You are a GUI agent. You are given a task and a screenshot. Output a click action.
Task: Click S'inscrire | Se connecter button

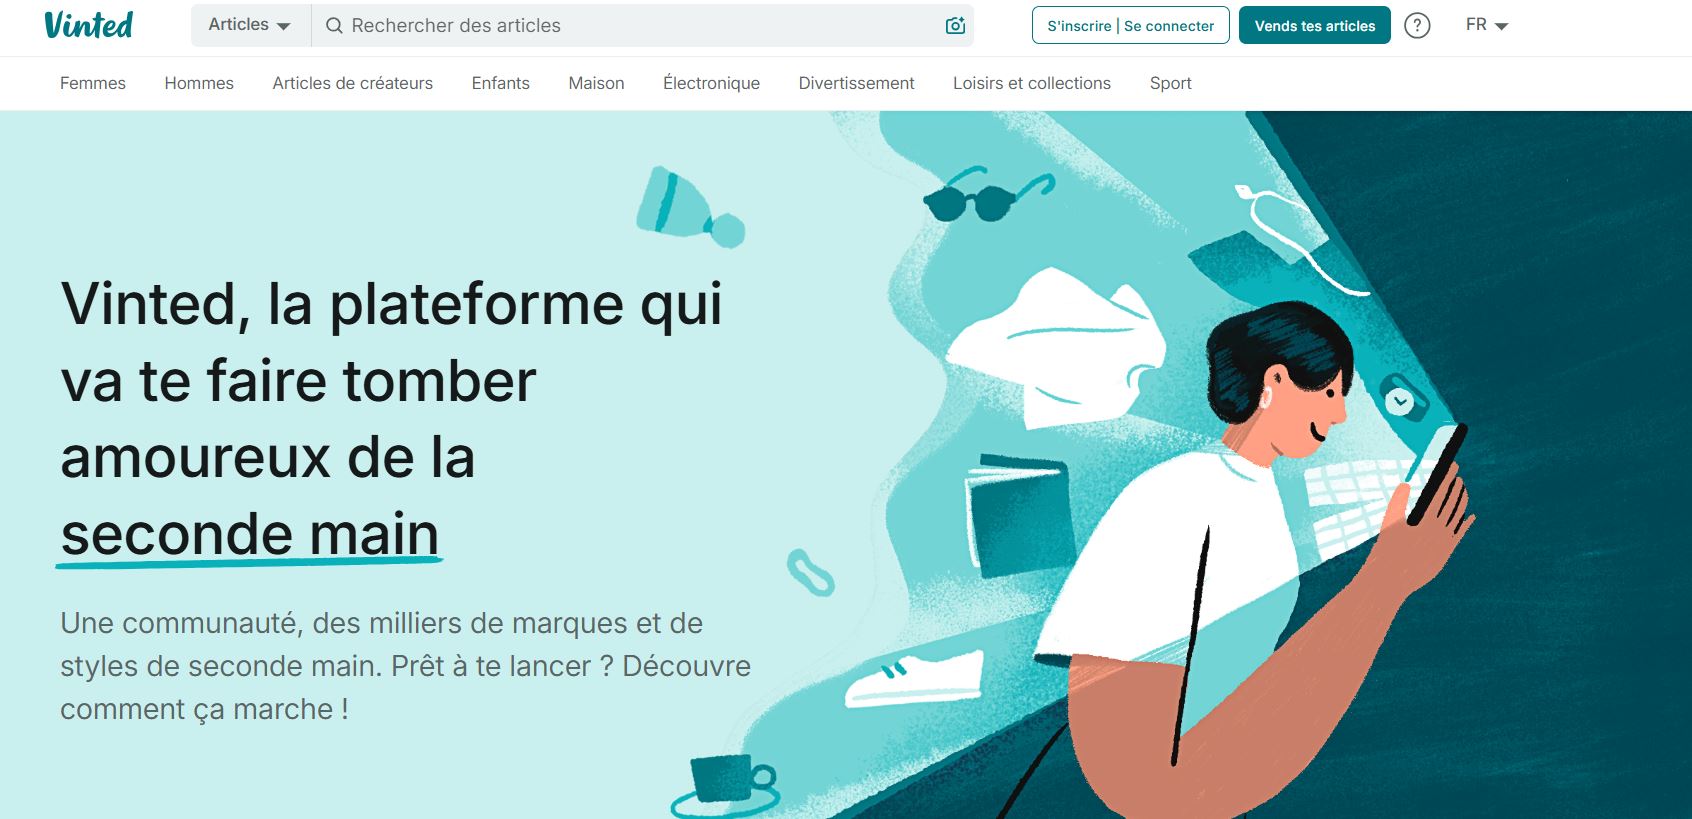pos(1130,26)
